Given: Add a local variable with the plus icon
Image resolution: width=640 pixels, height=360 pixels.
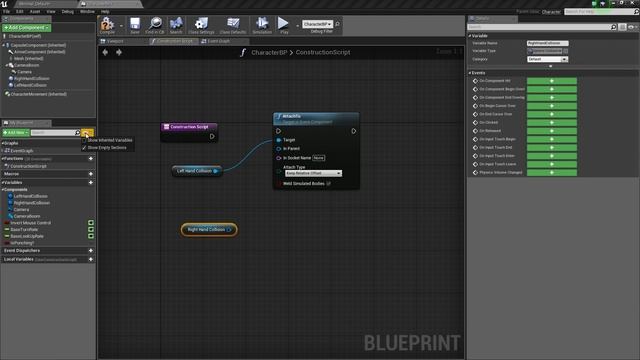Looking at the screenshot, I should tap(91, 259).
